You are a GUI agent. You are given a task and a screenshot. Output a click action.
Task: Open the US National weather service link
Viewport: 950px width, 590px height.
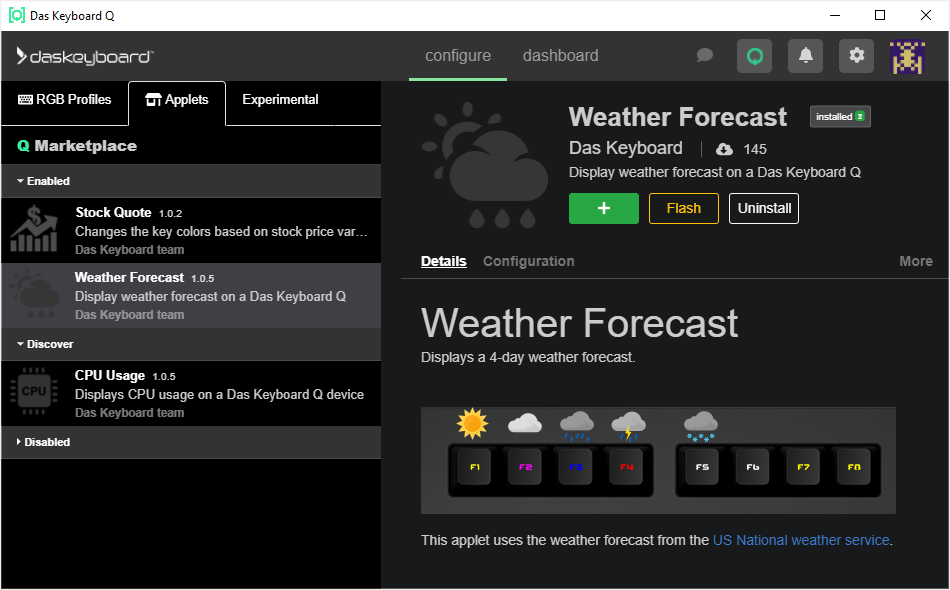[801, 540]
